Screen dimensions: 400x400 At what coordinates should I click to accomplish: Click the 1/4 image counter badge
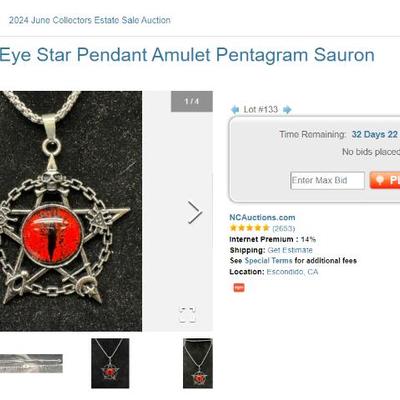click(x=192, y=101)
